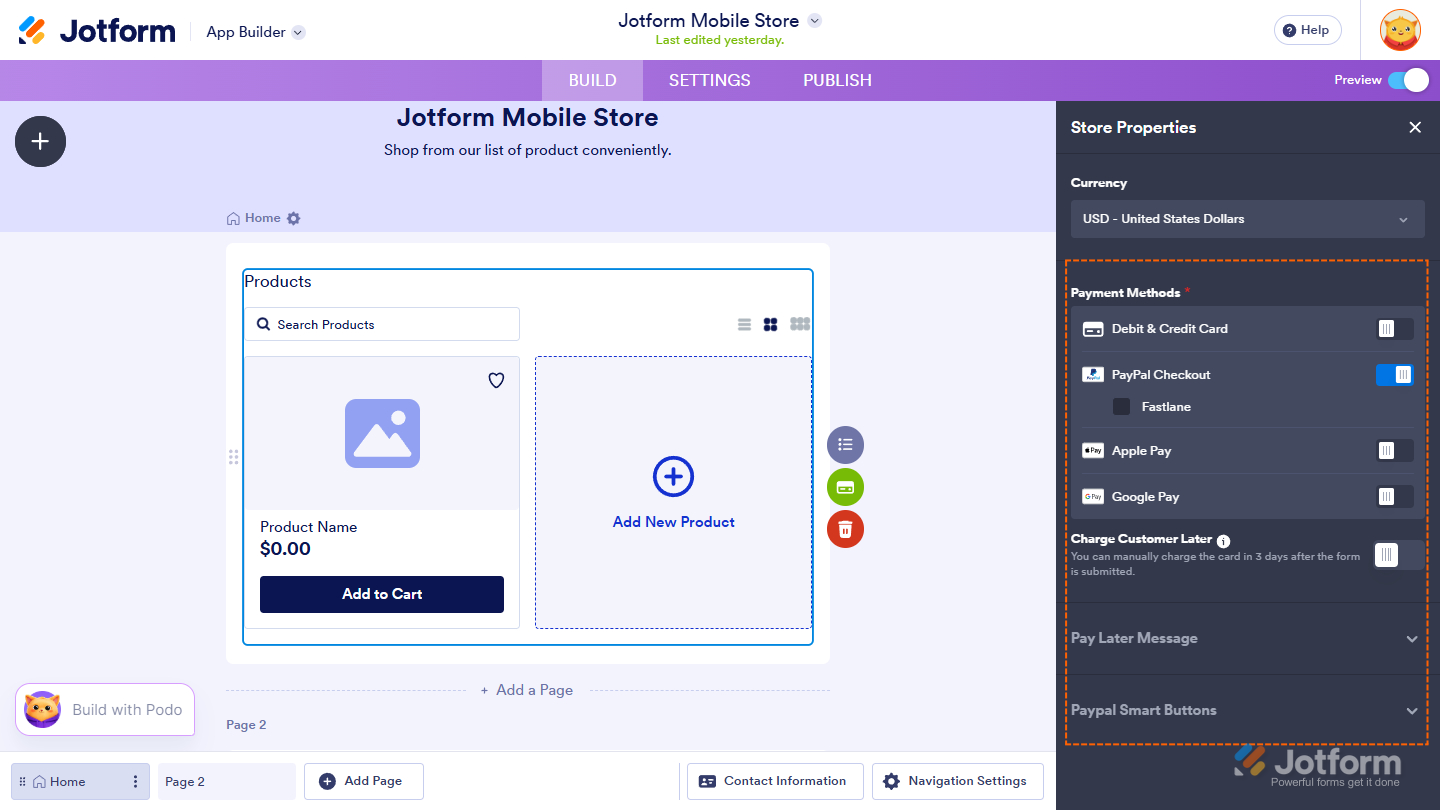
Task: Click the Add to Cart button
Action: click(381, 594)
